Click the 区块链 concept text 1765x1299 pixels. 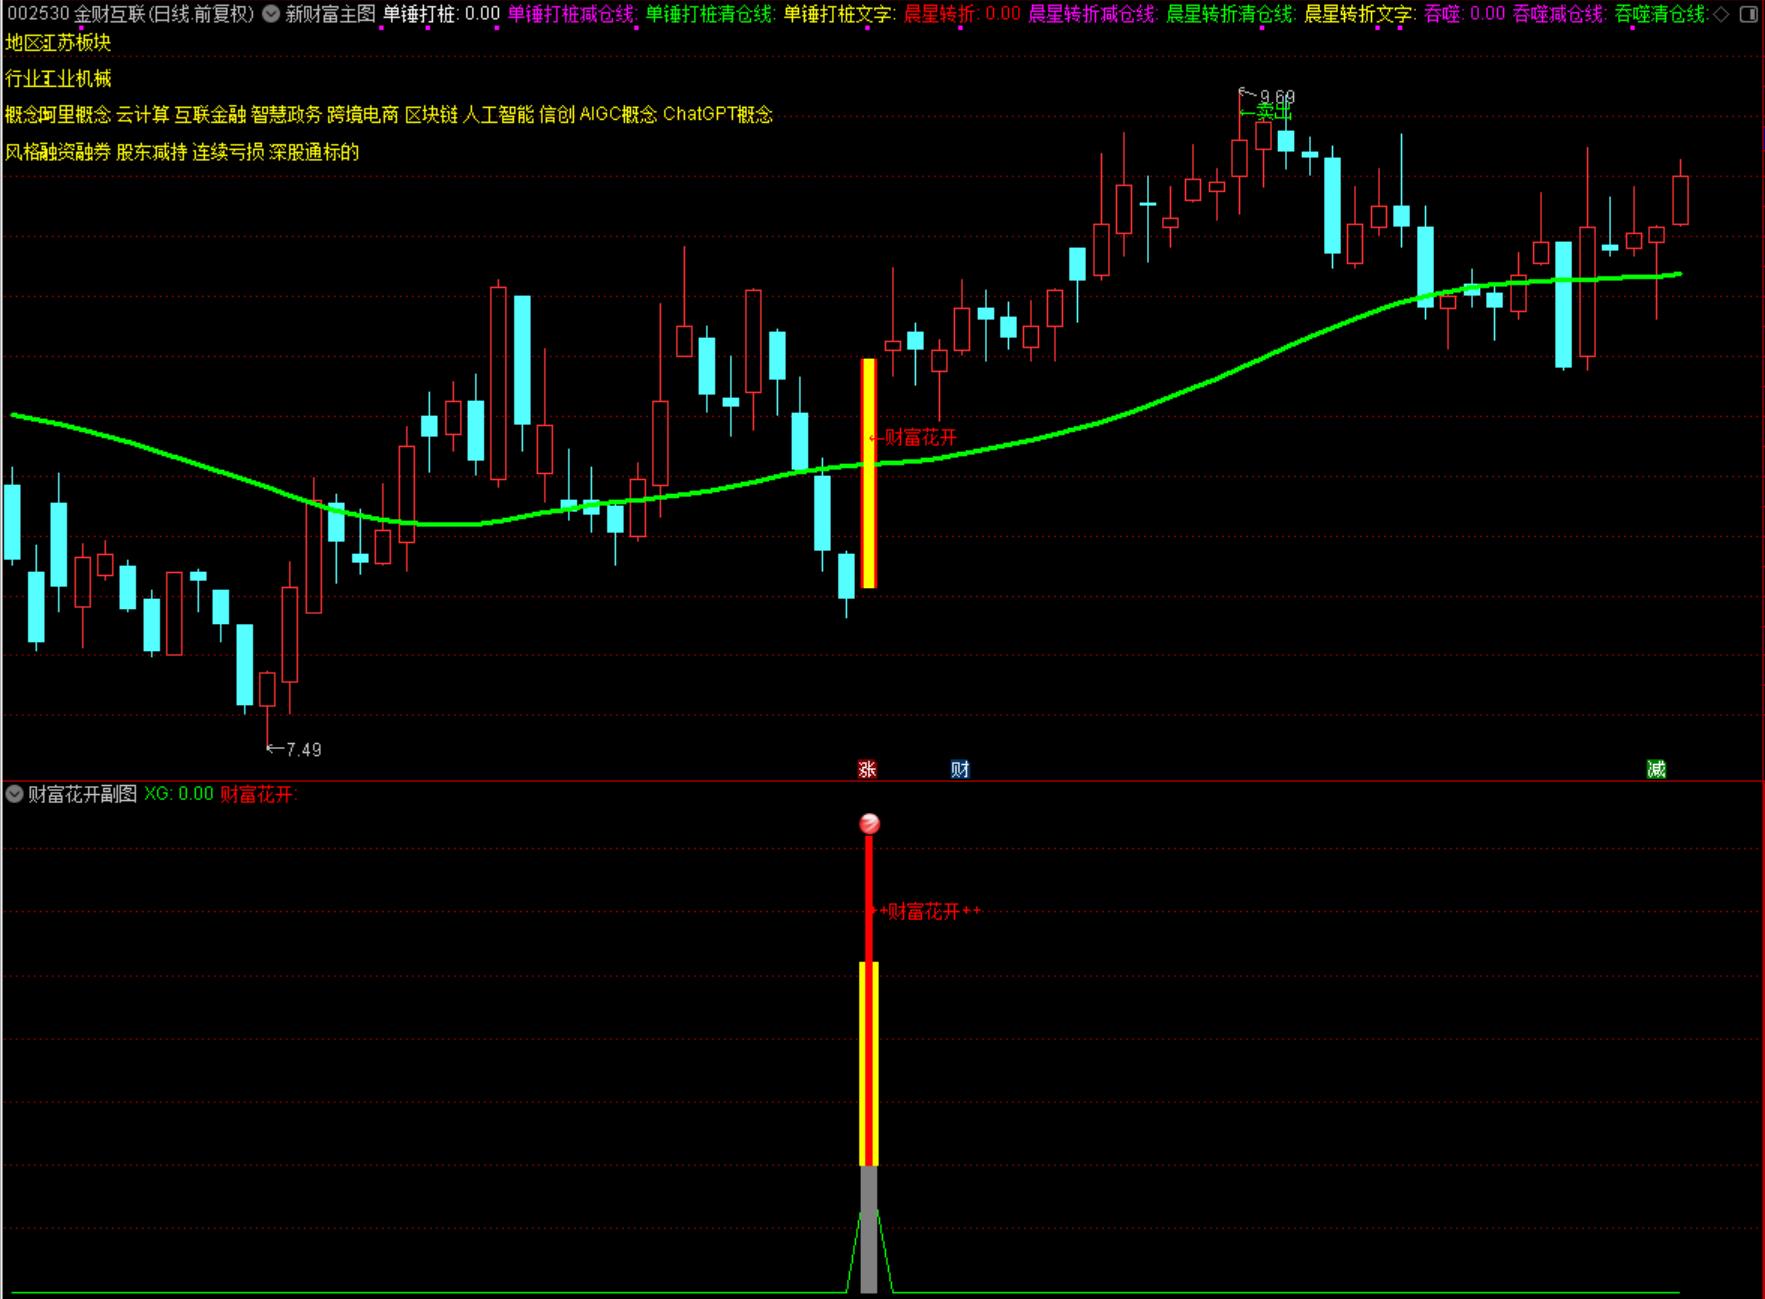point(431,114)
